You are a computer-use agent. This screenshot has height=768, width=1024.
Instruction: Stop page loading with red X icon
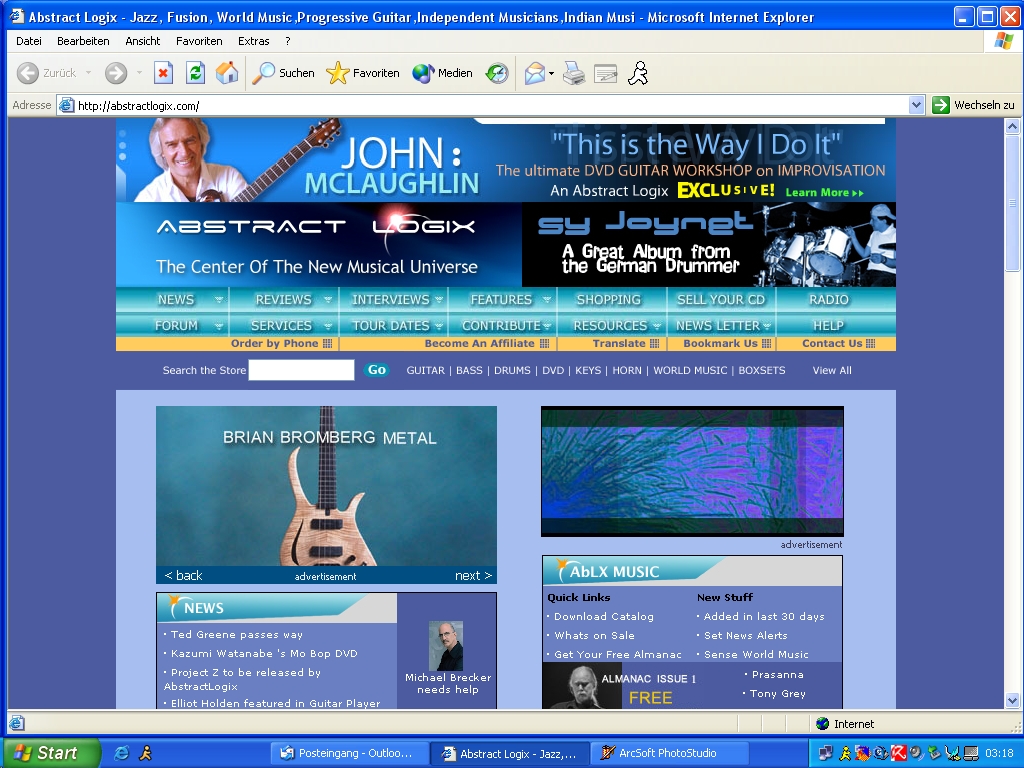[x=163, y=73]
